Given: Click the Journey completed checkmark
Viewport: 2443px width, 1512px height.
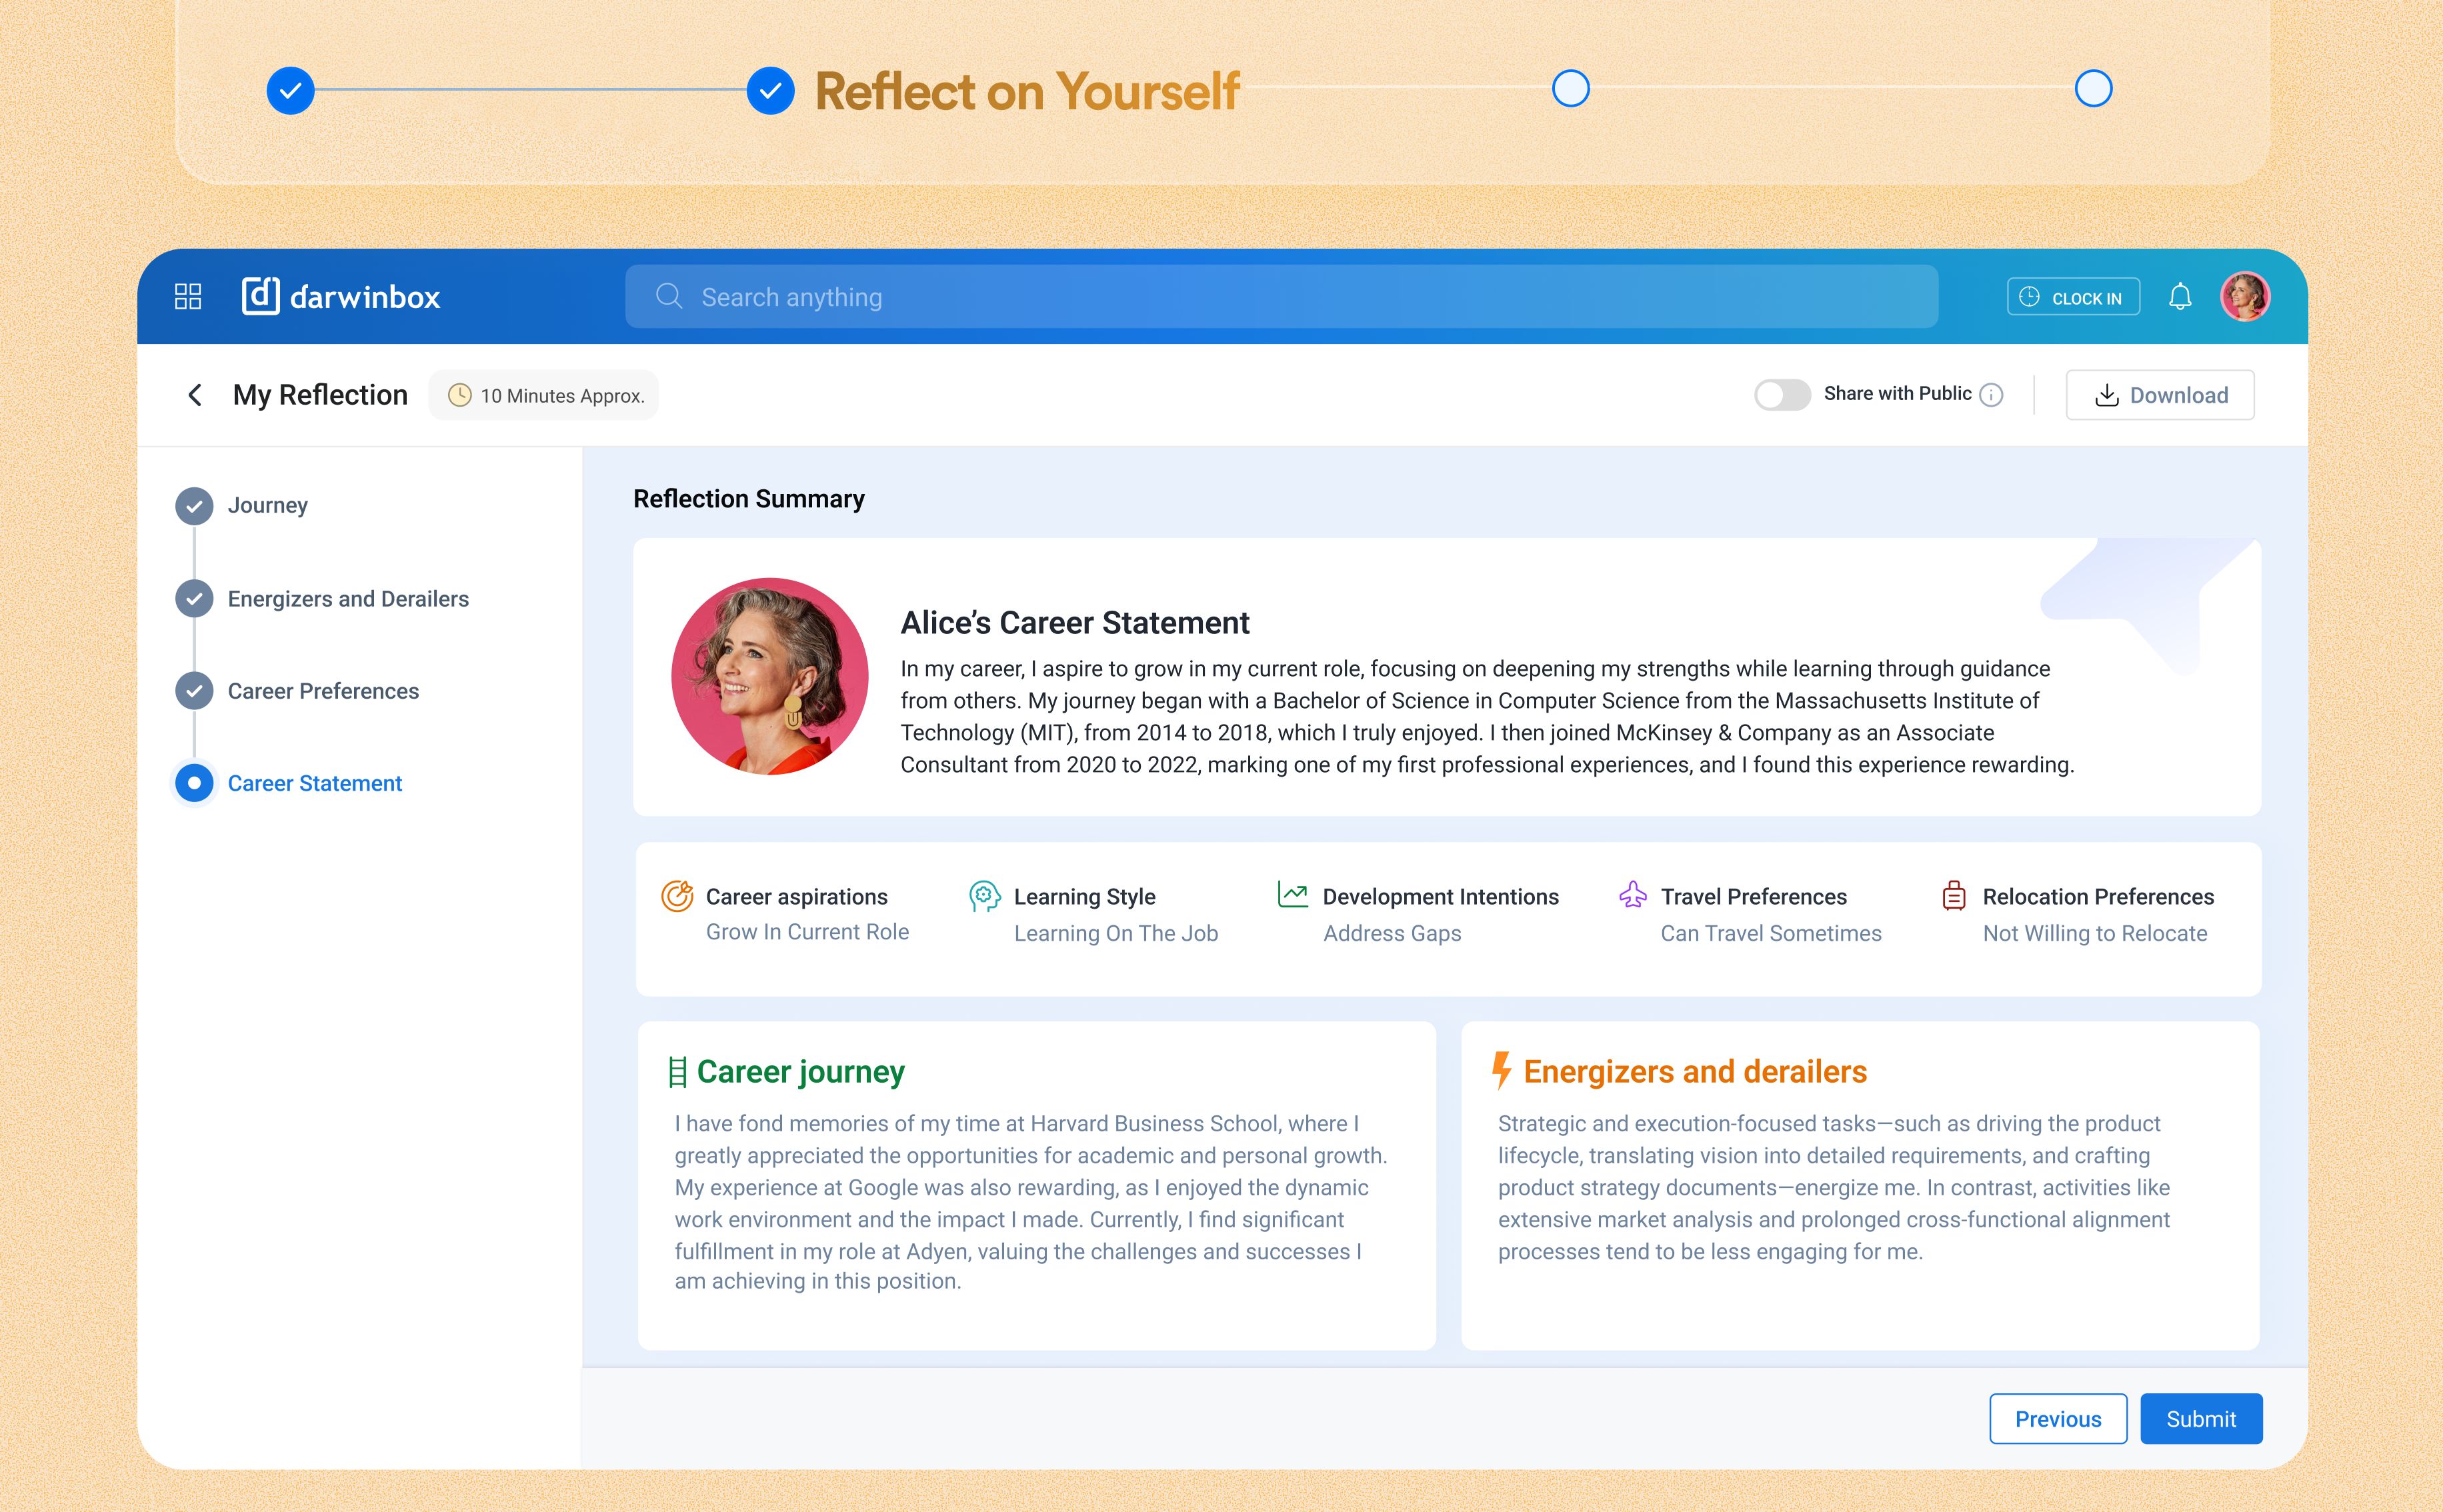Looking at the screenshot, I should (194, 506).
